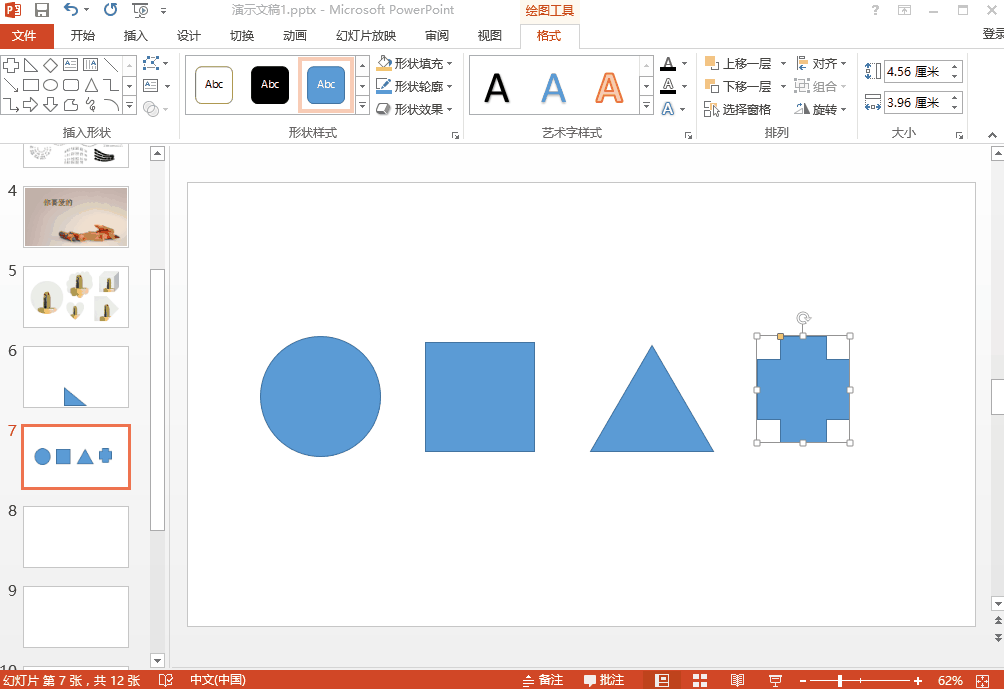The width and height of the screenshot is (1004, 689).
Task: Select slide 5 thumbnail
Action: (x=76, y=296)
